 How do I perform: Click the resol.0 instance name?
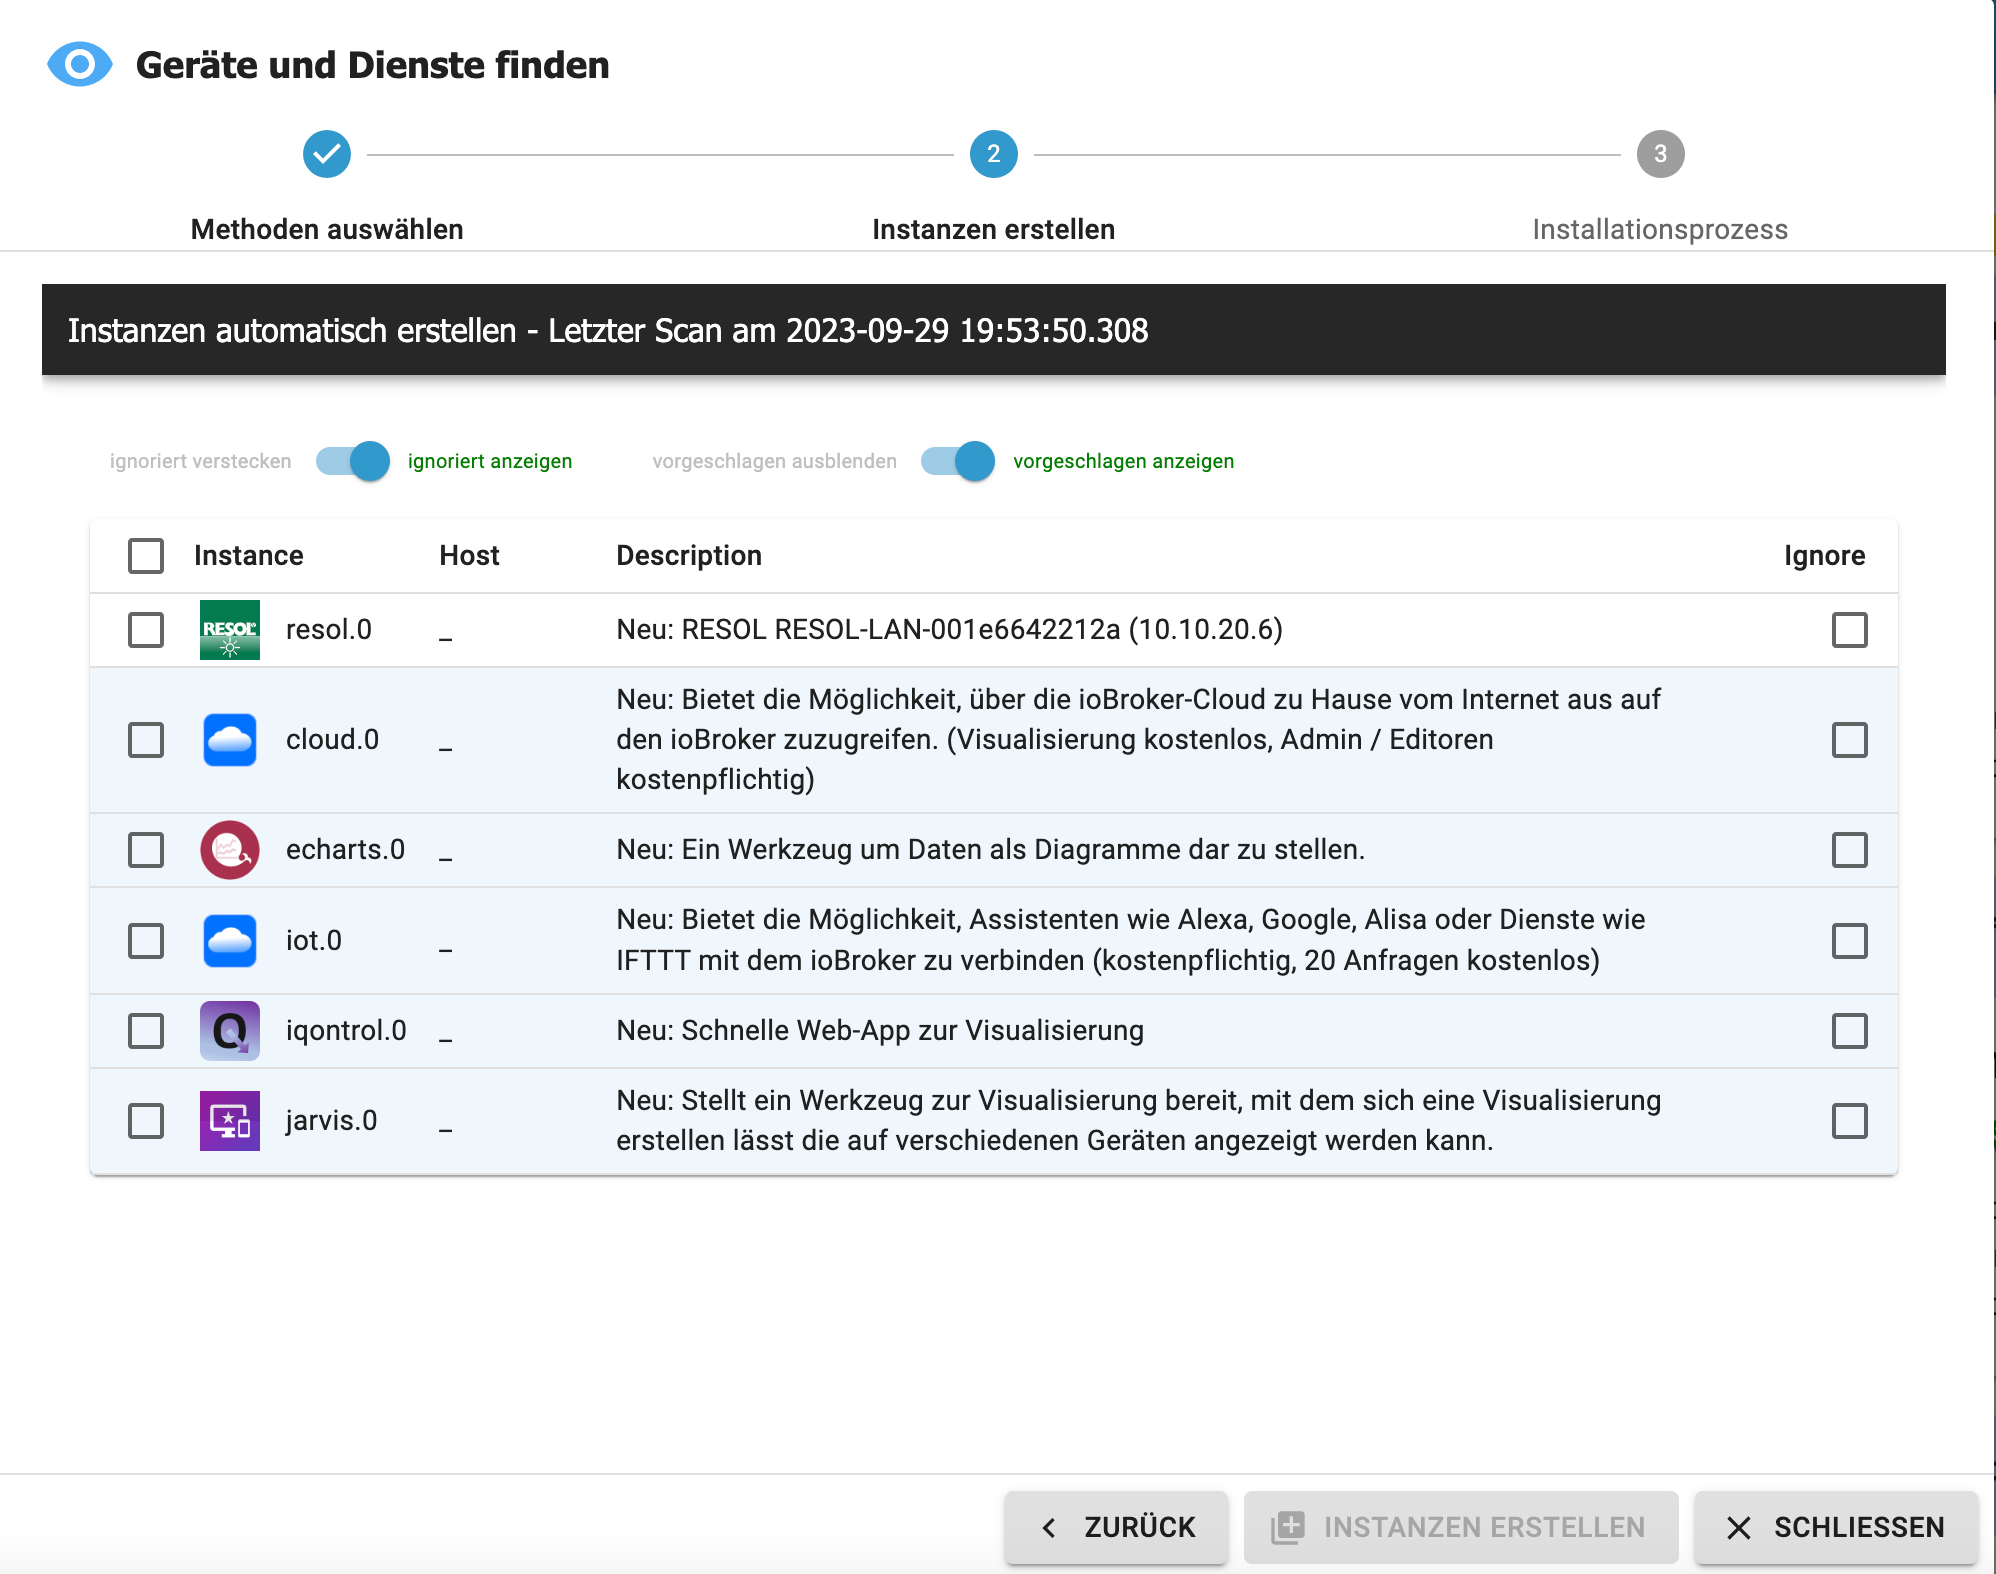(329, 629)
